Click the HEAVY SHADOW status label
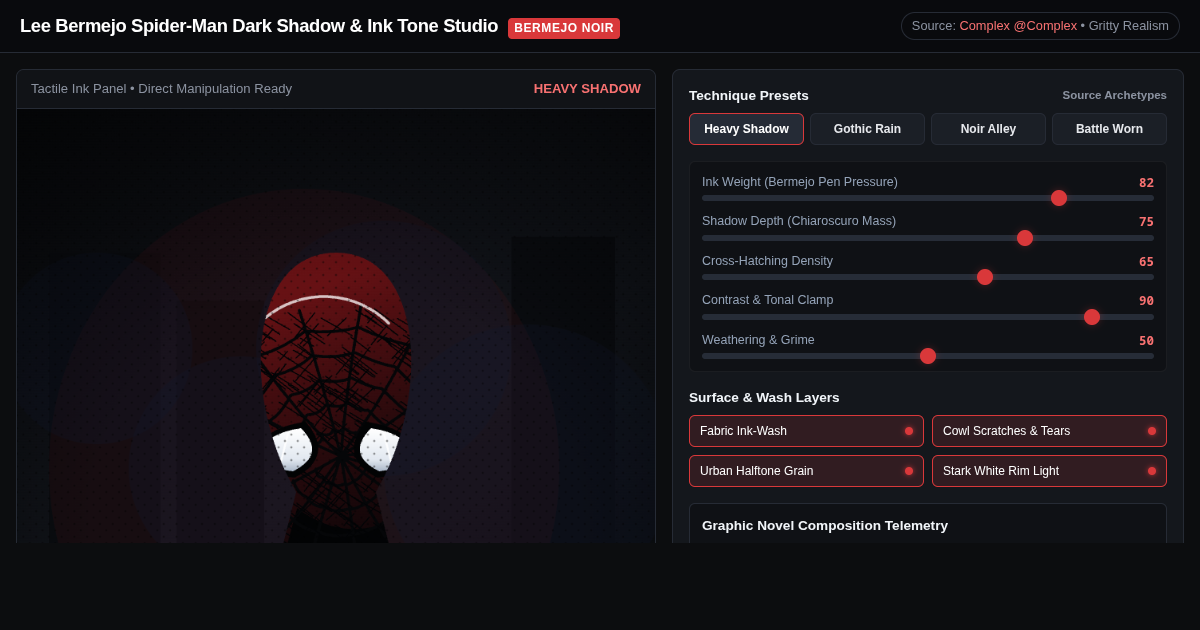Screen dimensions: 1200x630 point(587,89)
